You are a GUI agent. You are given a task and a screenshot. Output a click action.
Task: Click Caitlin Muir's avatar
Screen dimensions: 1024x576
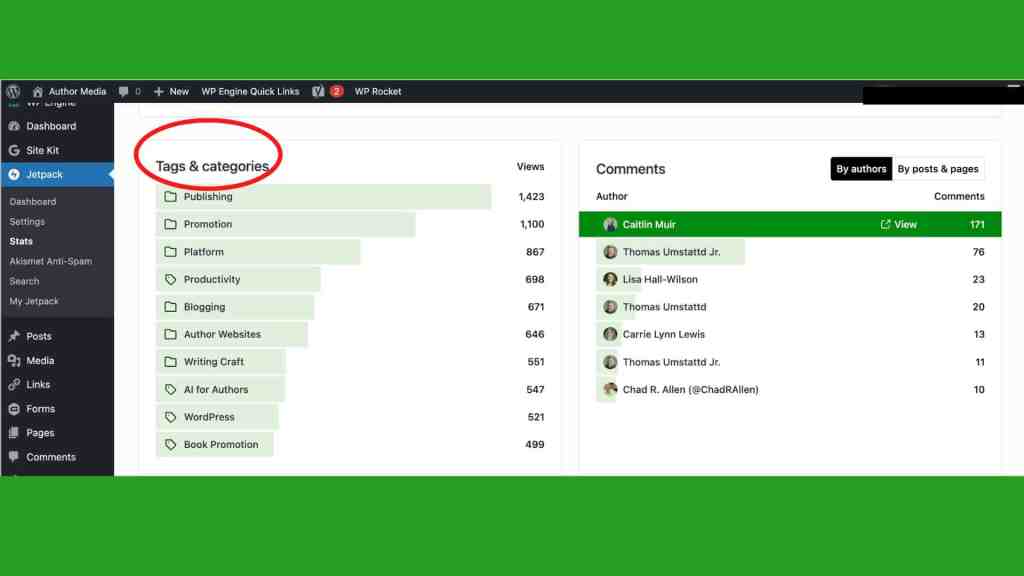610,225
